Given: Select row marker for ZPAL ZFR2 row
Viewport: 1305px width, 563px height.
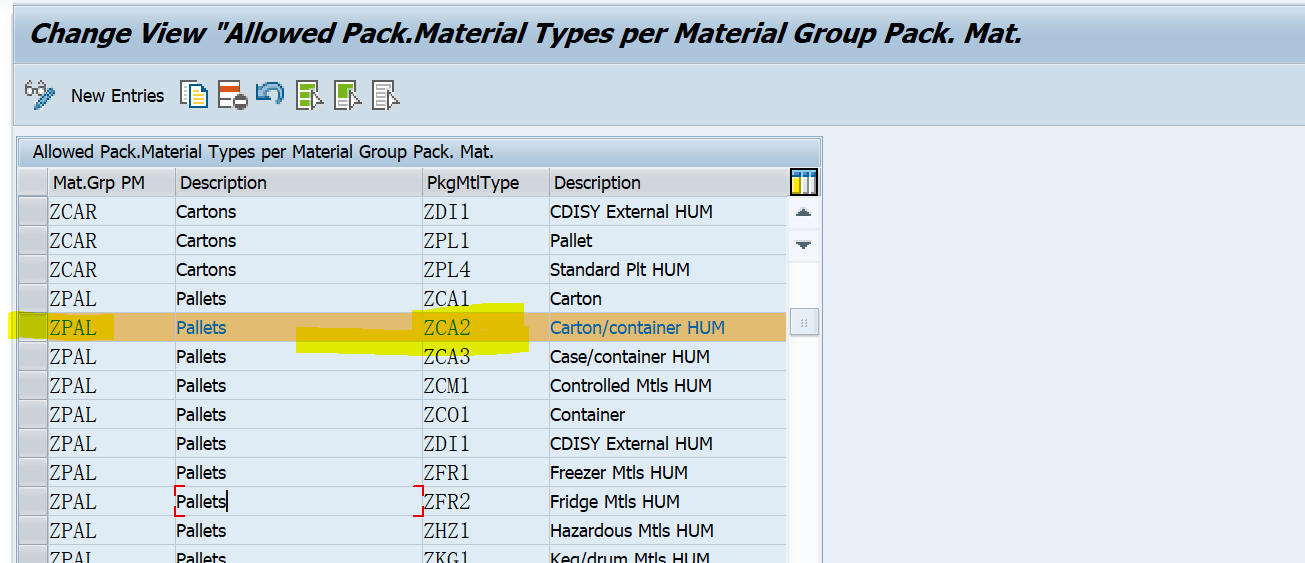Looking at the screenshot, I should click(33, 502).
